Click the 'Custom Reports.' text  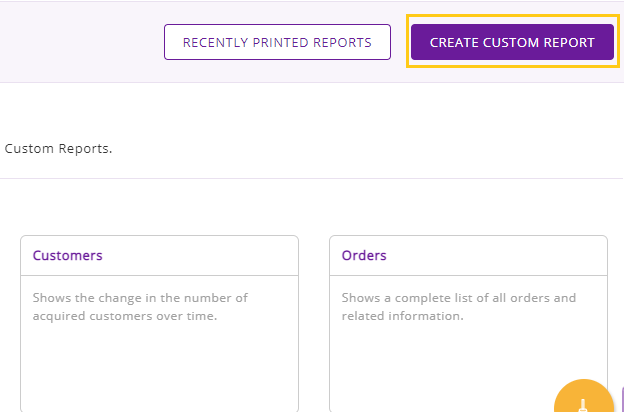pos(58,148)
